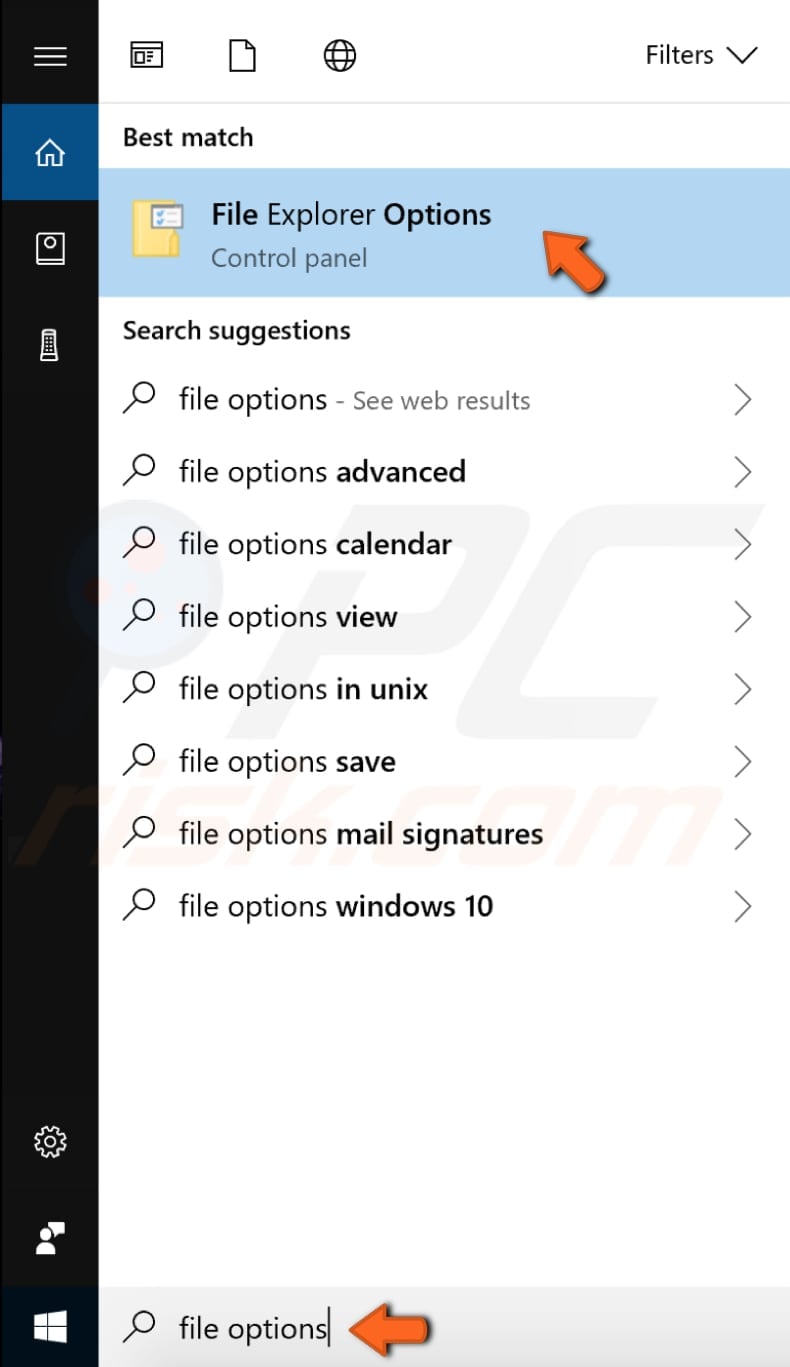This screenshot has height=1367, width=790.
Task: Click the Windows Start button
Action: click(x=49, y=1325)
